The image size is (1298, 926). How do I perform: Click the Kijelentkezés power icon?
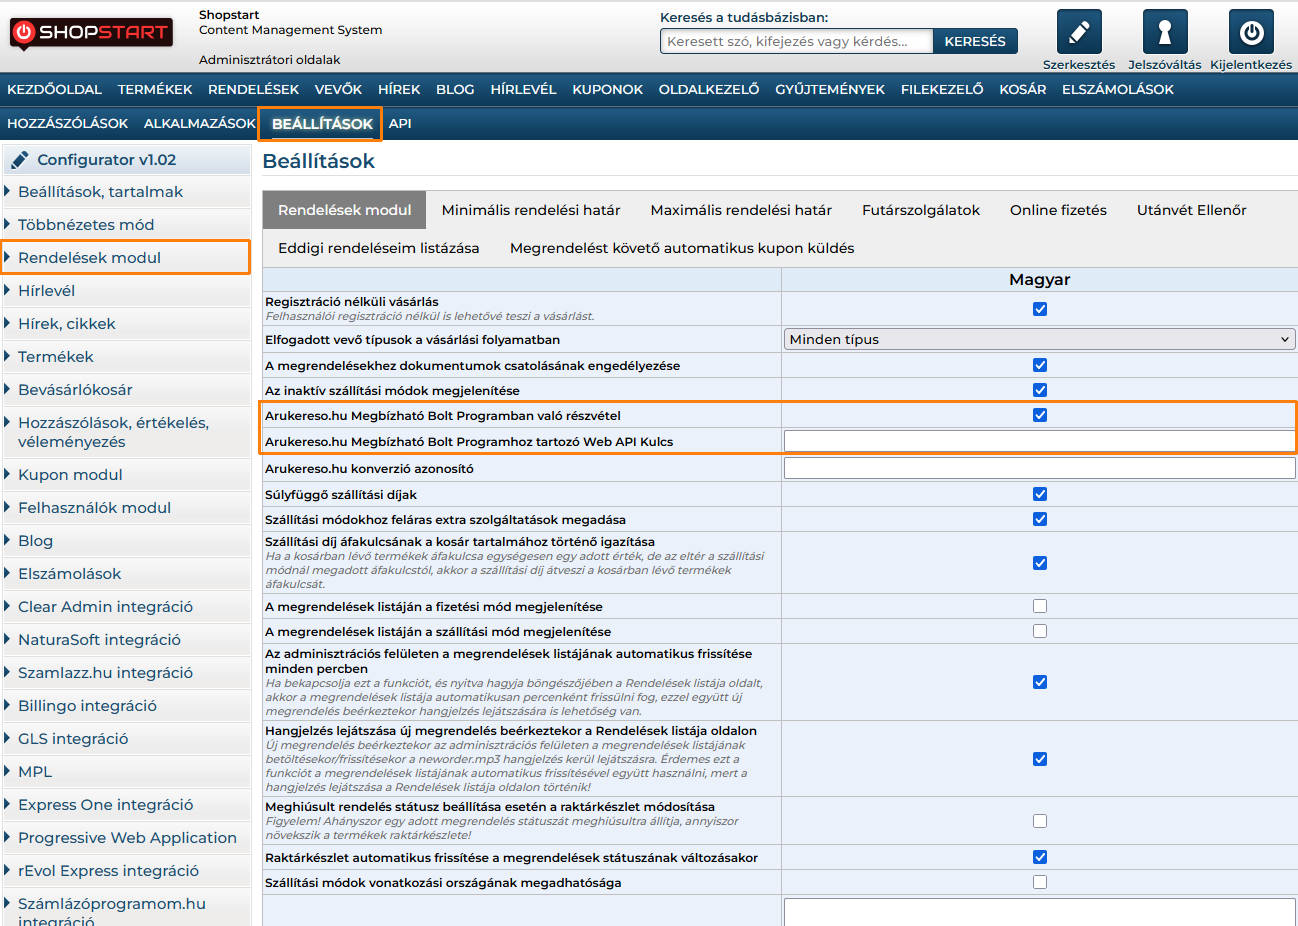pyautogui.click(x=1251, y=32)
